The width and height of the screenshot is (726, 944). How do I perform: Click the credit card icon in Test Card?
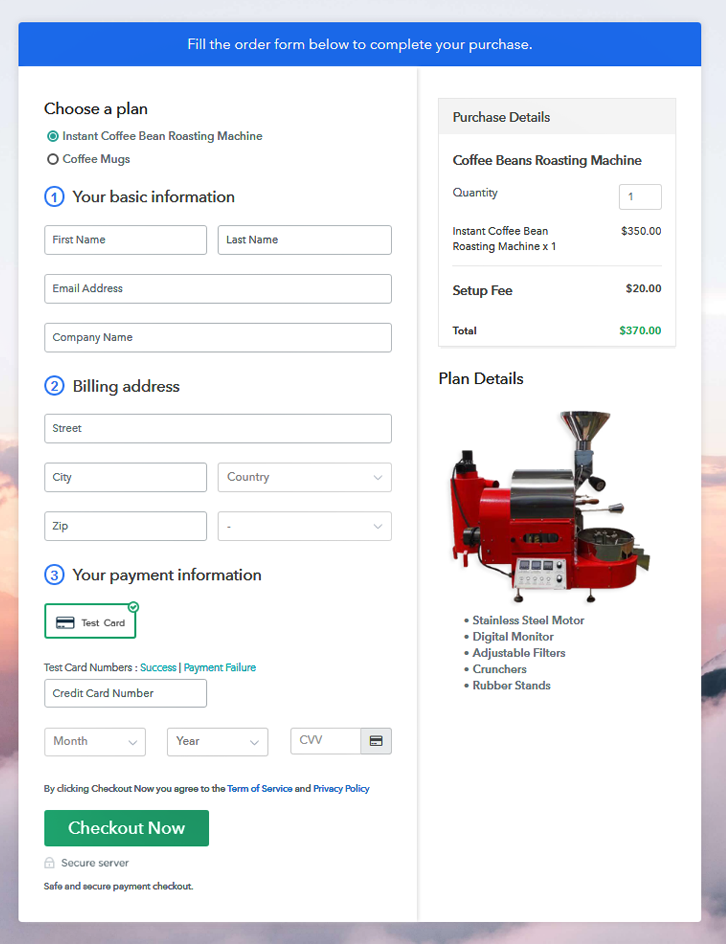tap(65, 623)
